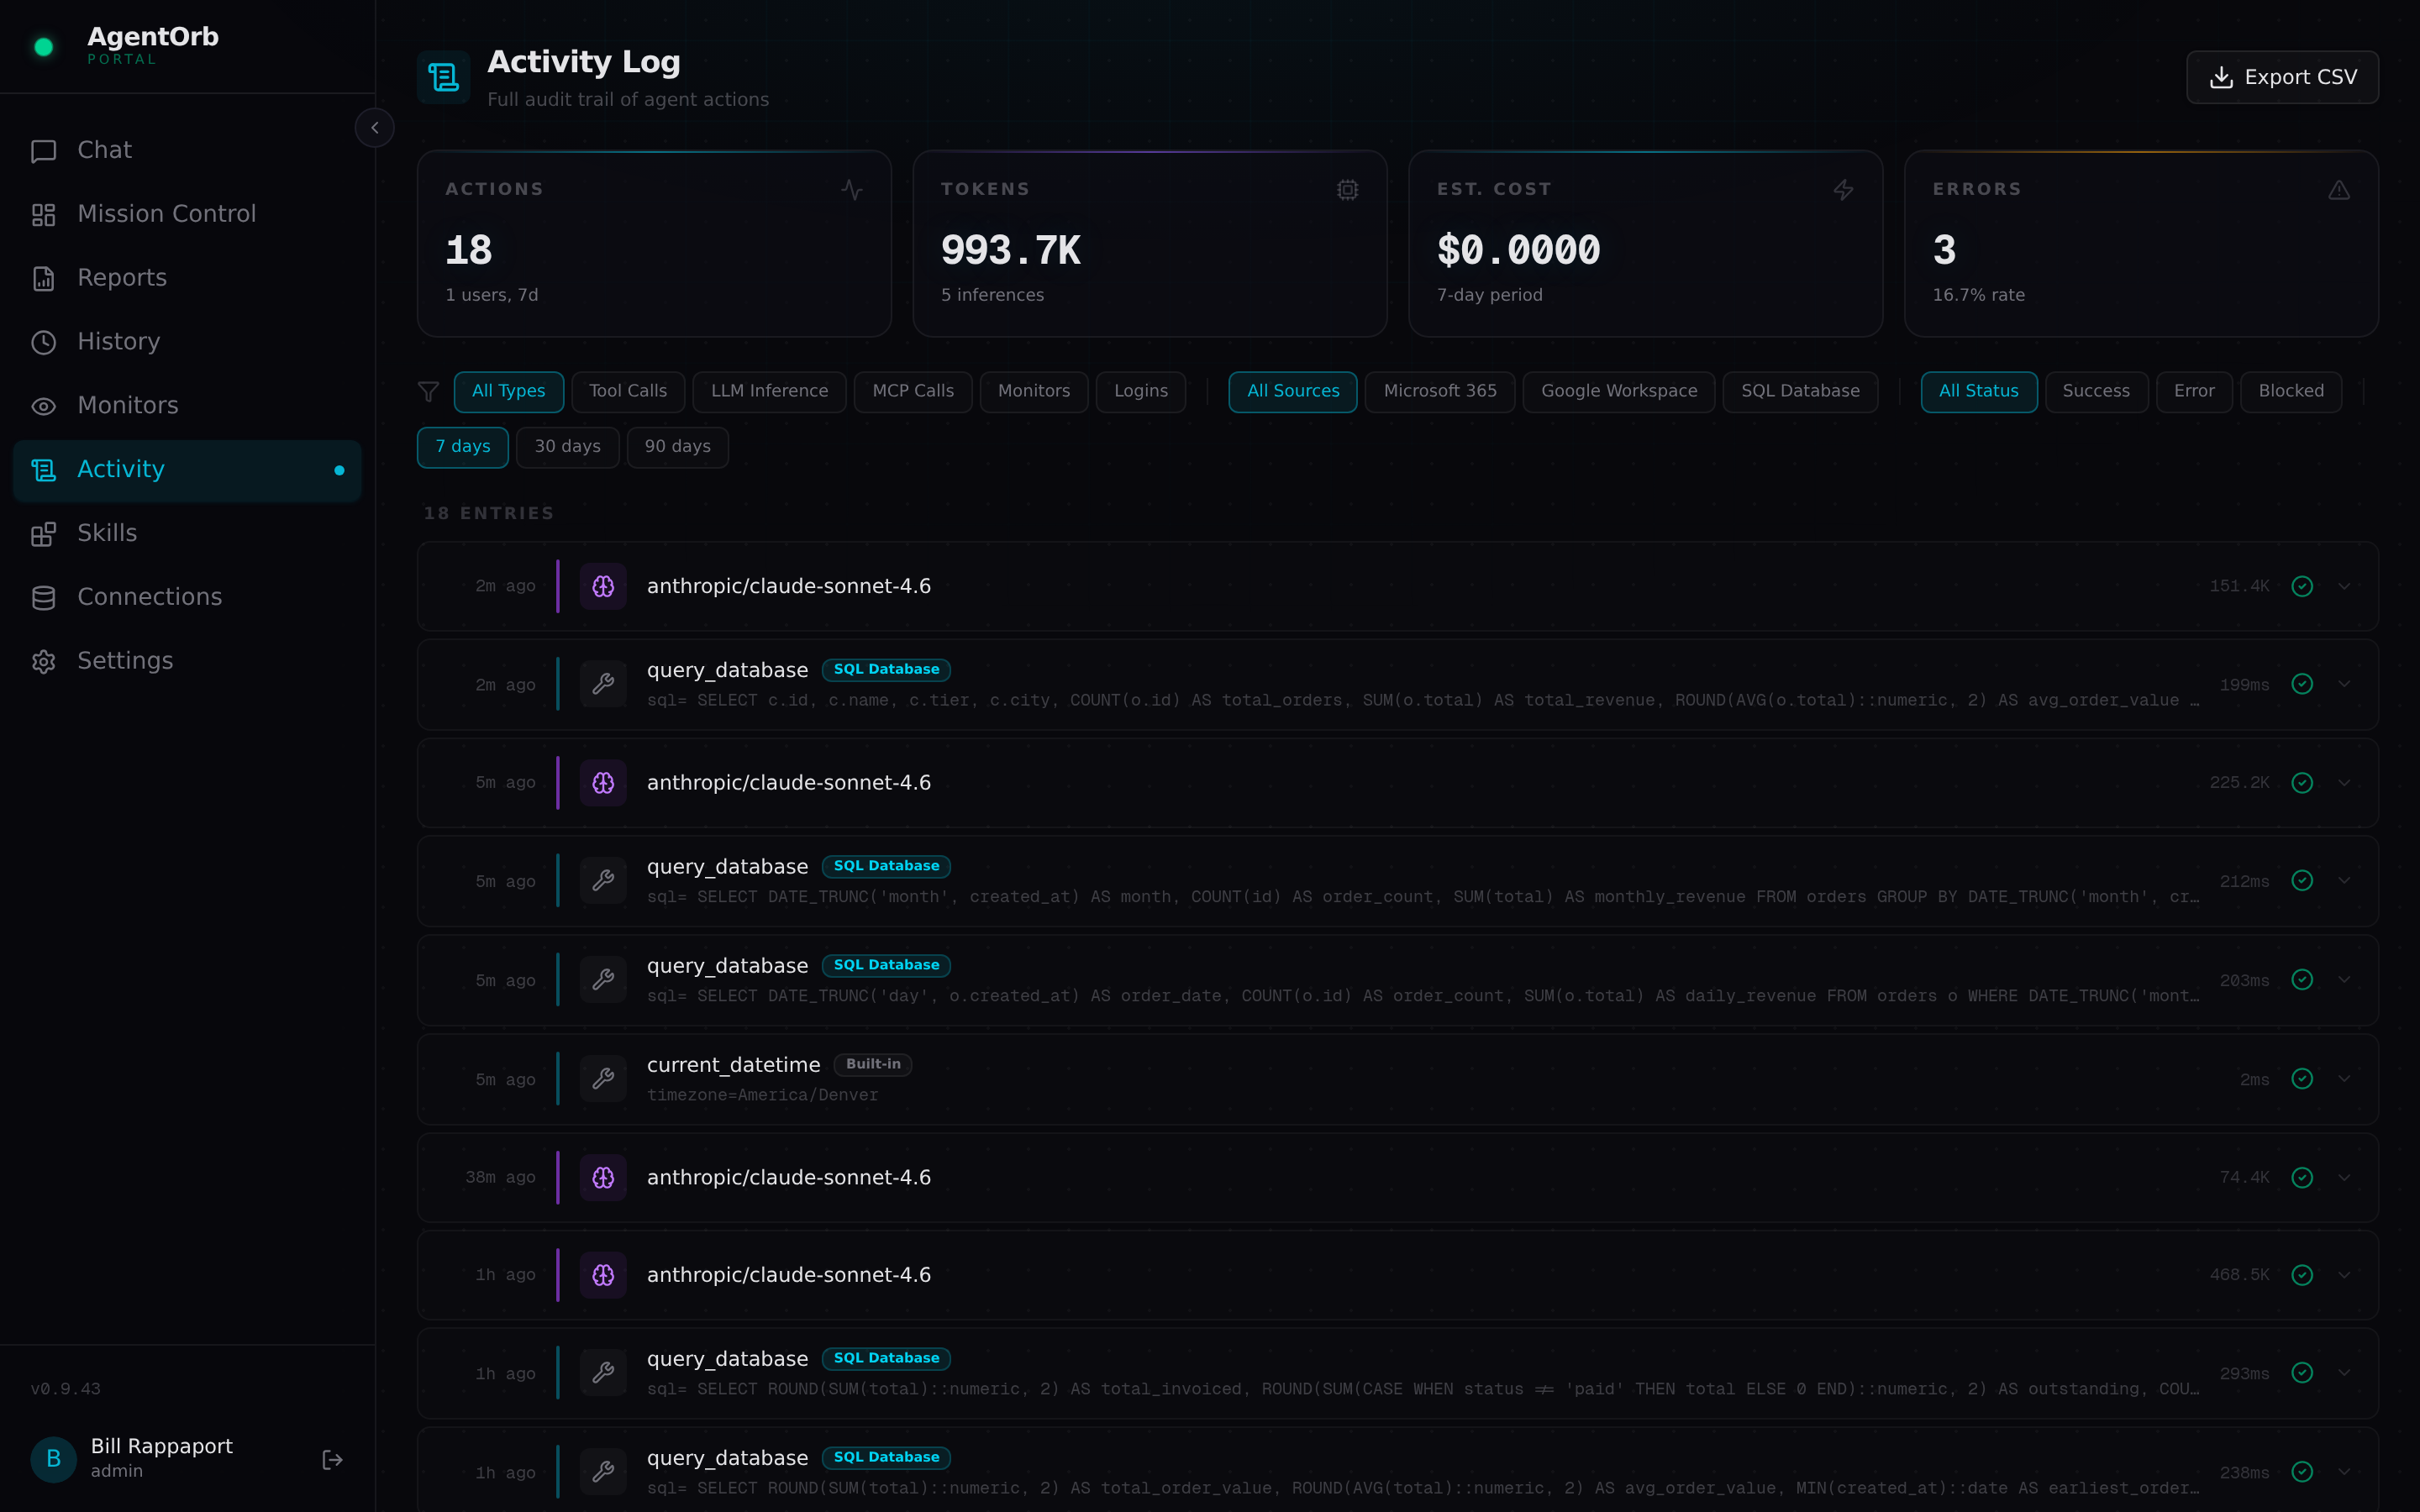
Task: Filter by Logins
Action: (x=1140, y=391)
